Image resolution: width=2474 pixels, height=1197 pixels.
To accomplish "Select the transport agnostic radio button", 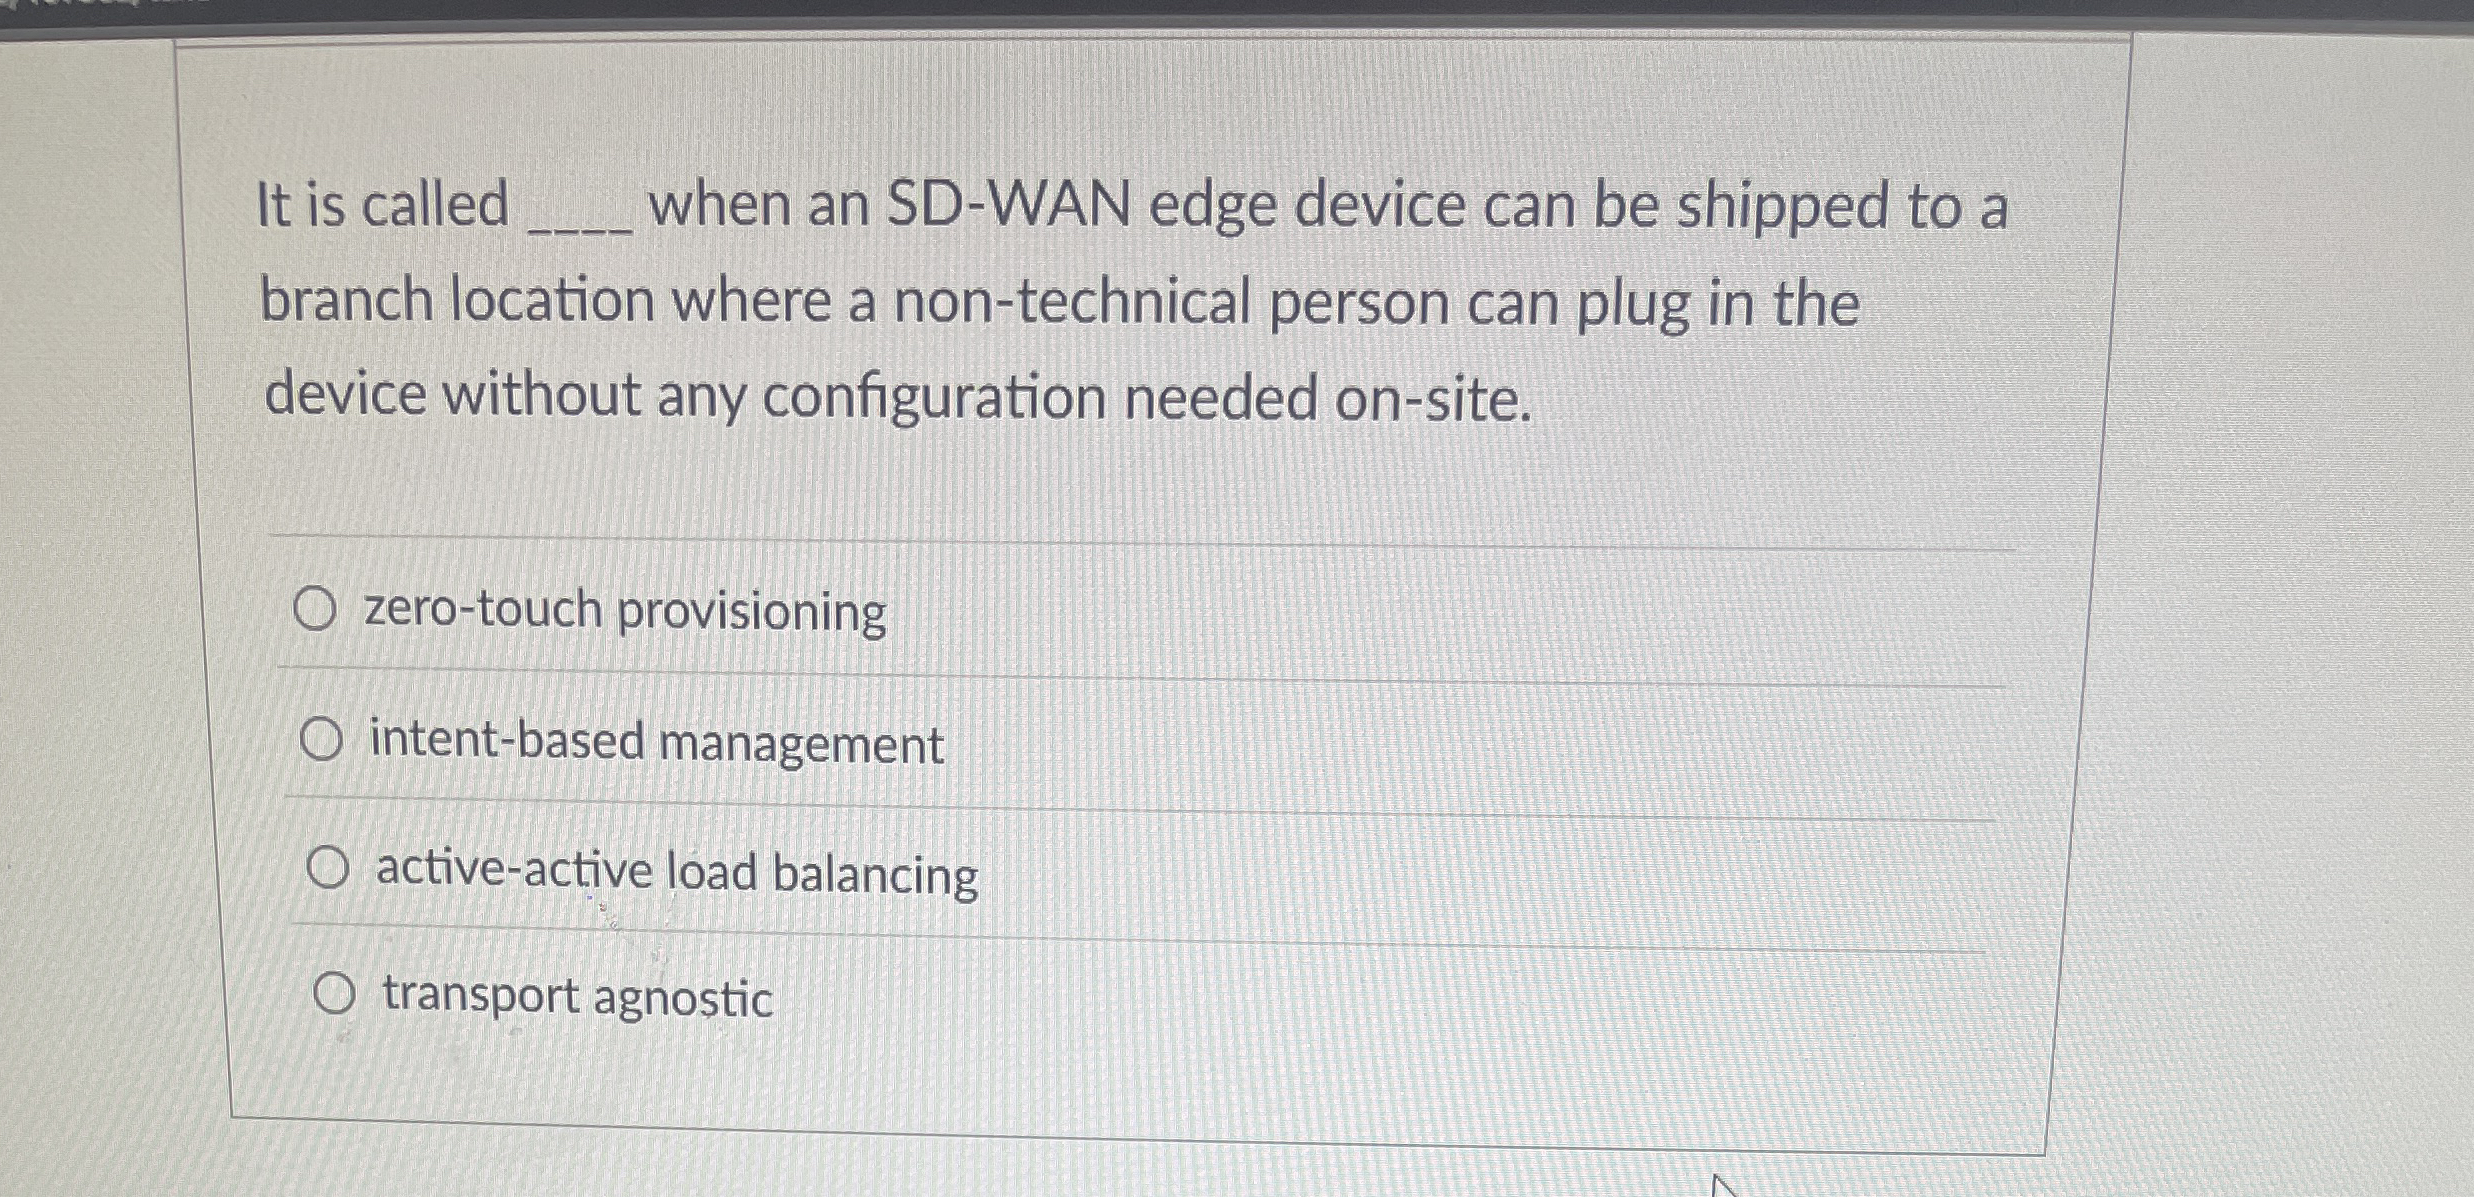I will (x=337, y=995).
